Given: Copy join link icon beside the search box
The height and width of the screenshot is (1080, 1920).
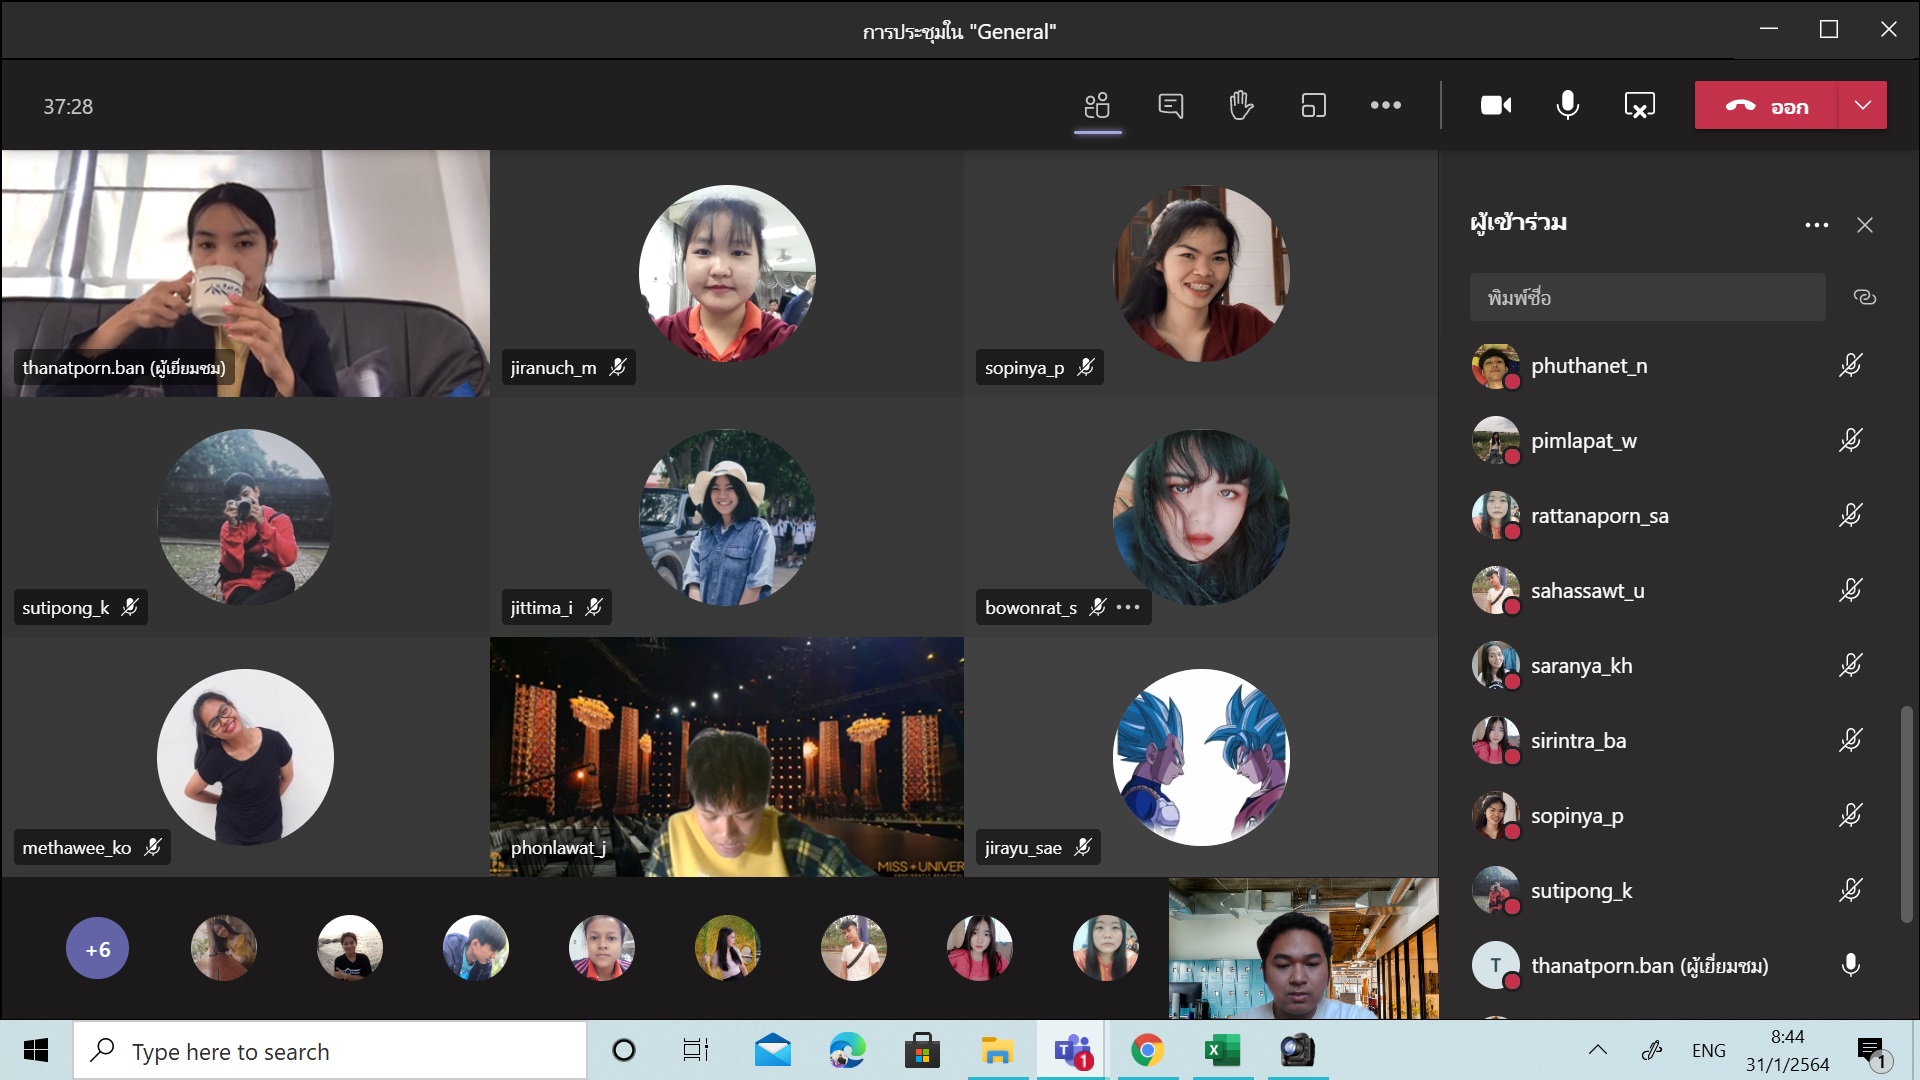Looking at the screenshot, I should pyautogui.click(x=1864, y=297).
